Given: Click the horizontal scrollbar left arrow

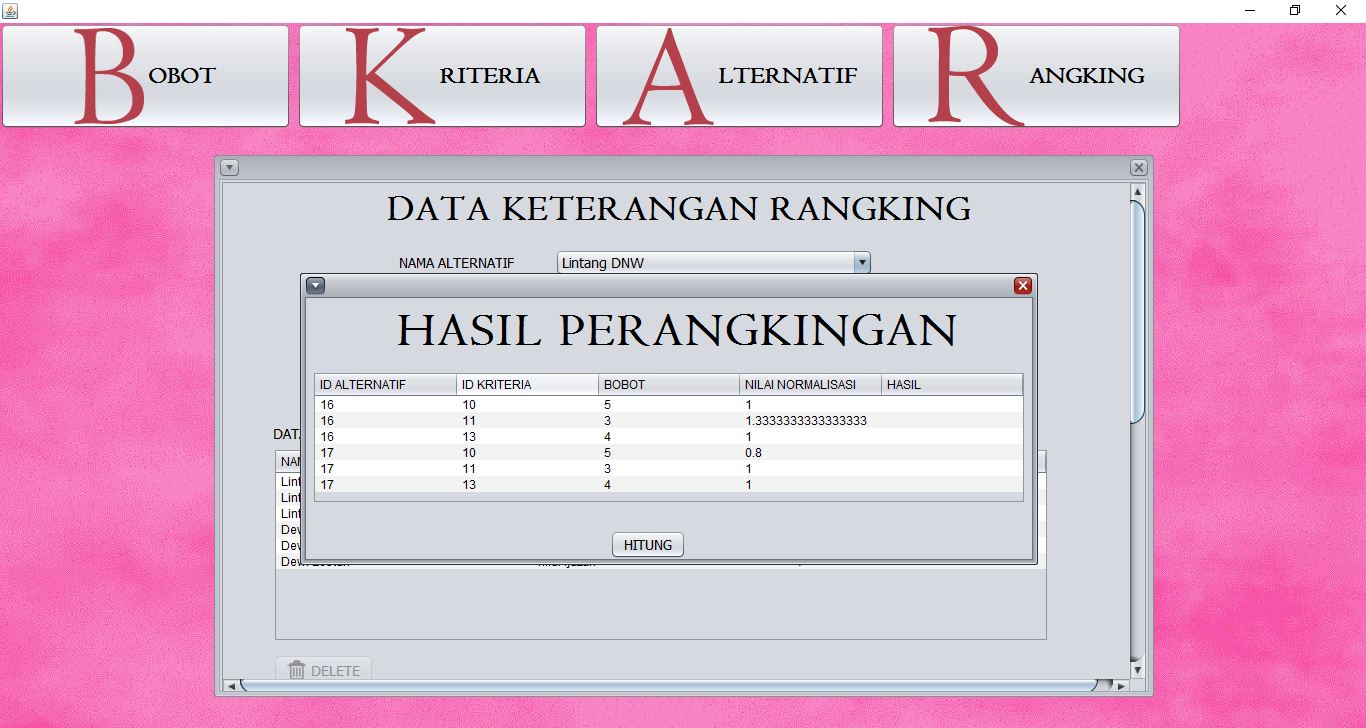Looking at the screenshot, I should (x=229, y=686).
